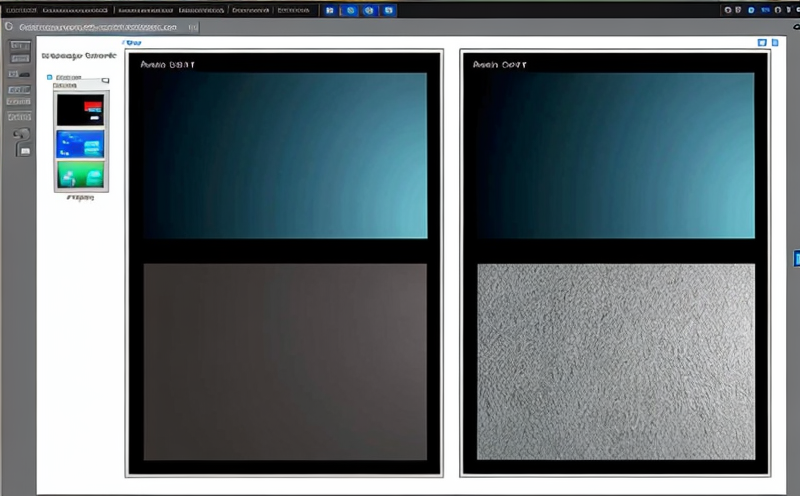Click the third blue toolbar icon showing a globe

click(x=369, y=10)
